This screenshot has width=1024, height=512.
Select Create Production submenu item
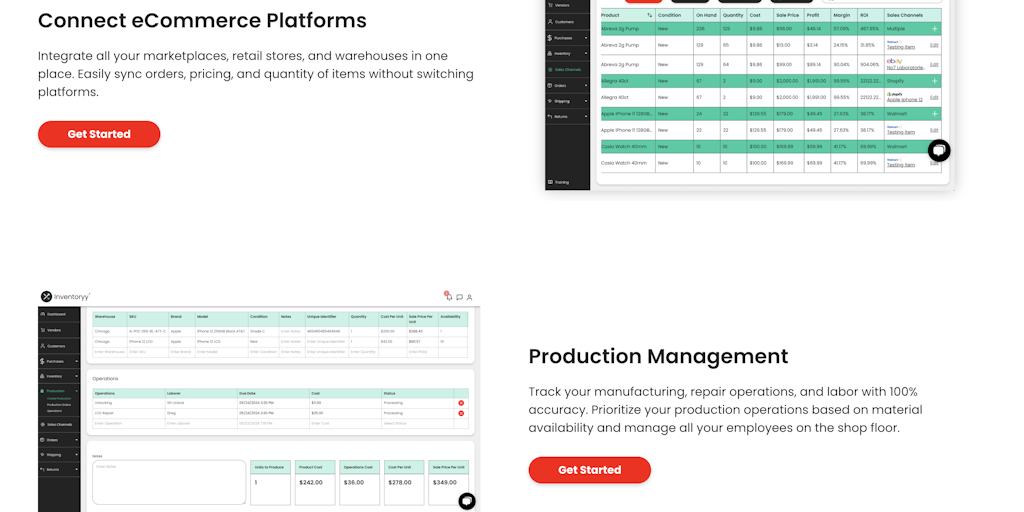pyautogui.click(x=59, y=398)
